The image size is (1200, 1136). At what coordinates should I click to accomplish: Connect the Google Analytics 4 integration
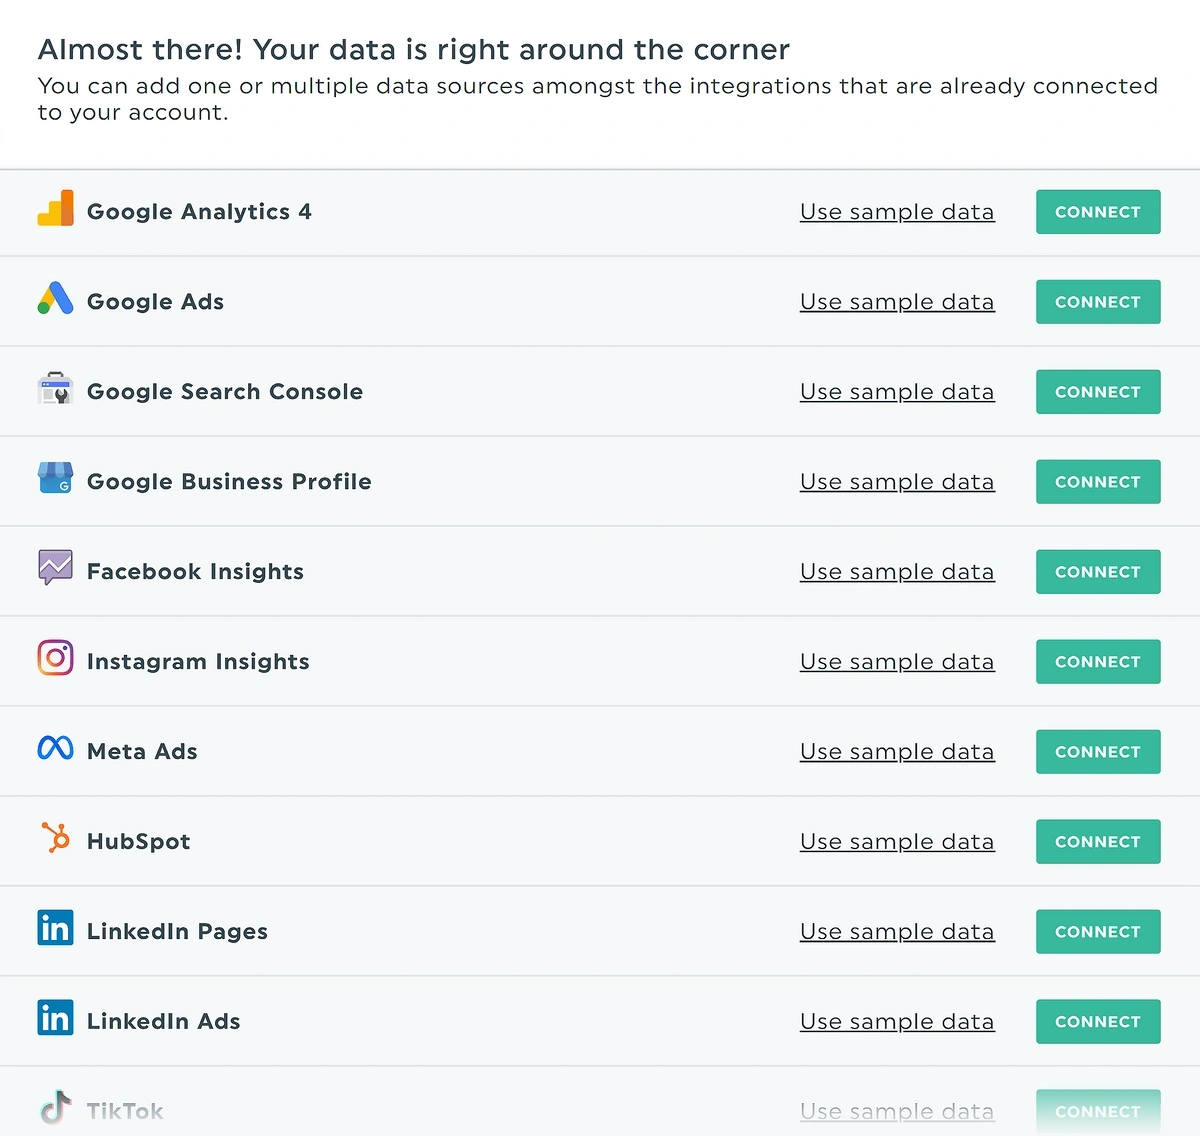pyautogui.click(x=1097, y=211)
